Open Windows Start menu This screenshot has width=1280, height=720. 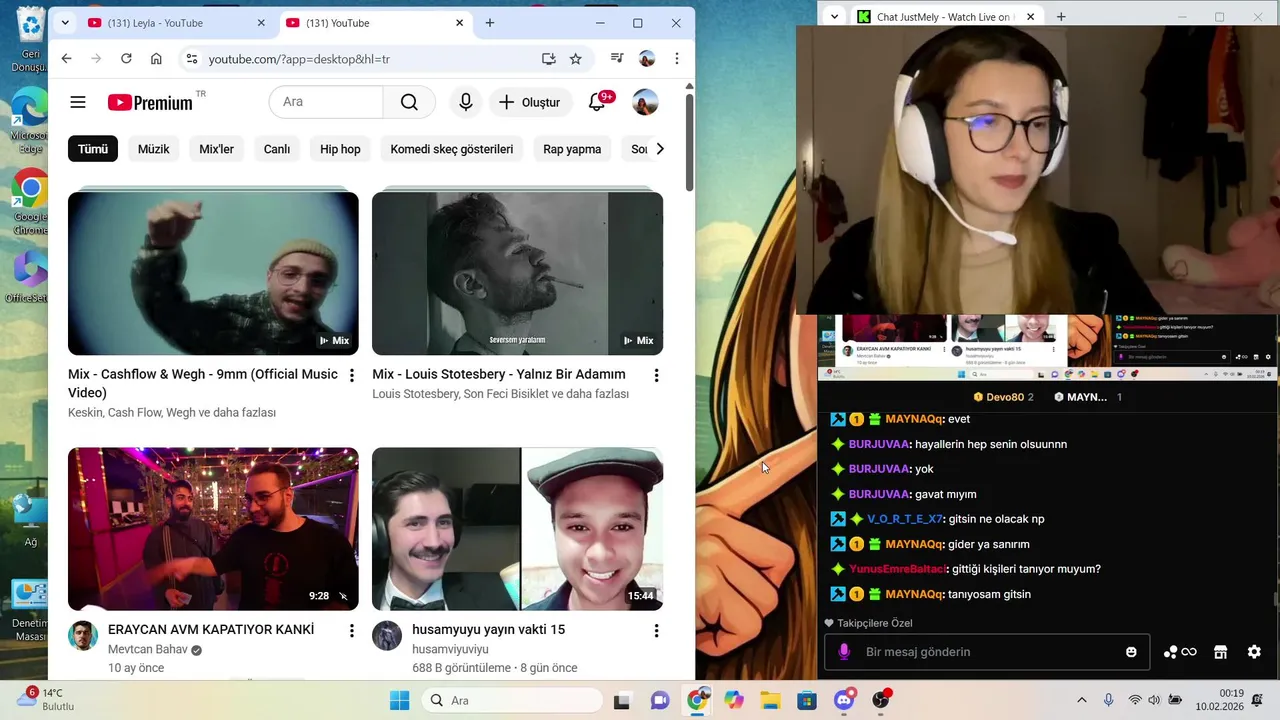pyautogui.click(x=399, y=700)
